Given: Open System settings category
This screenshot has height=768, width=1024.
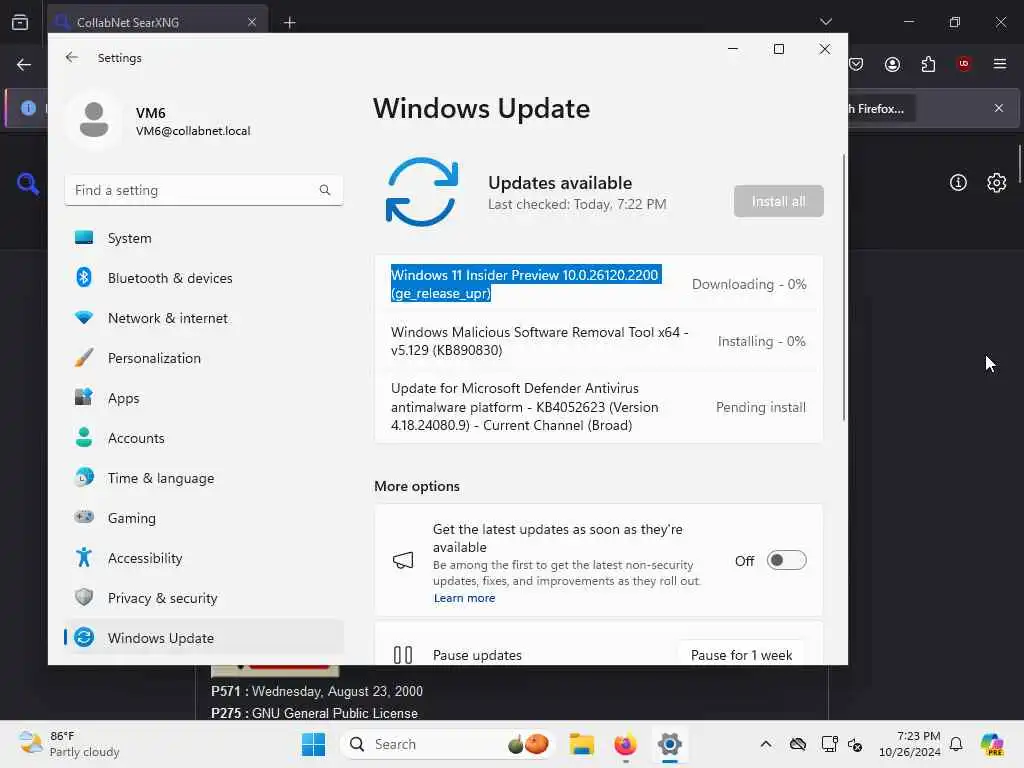Looking at the screenshot, I should point(204,238).
